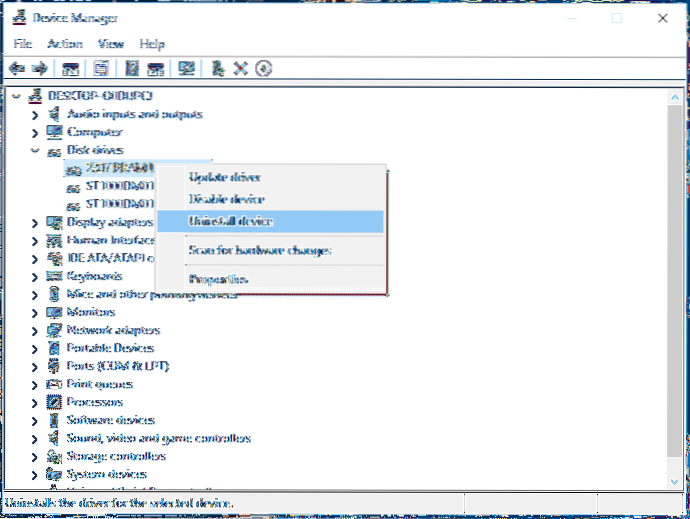The width and height of the screenshot is (690, 519).
Task: Click the Storage controllers category icon
Action: [54, 456]
